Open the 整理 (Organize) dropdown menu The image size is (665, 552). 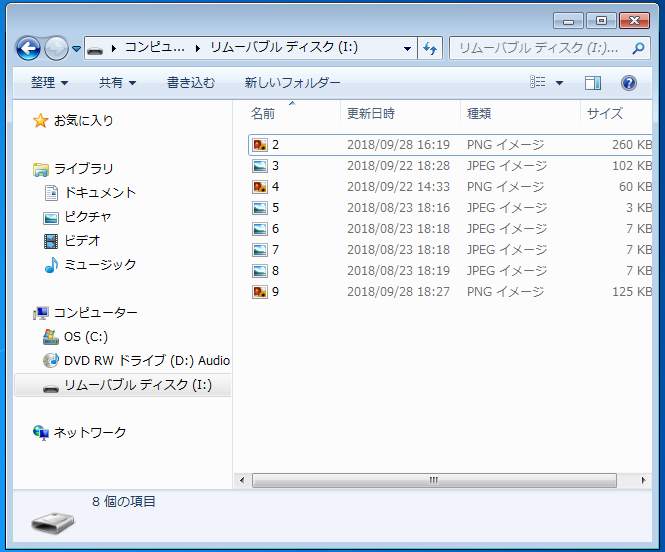49,83
